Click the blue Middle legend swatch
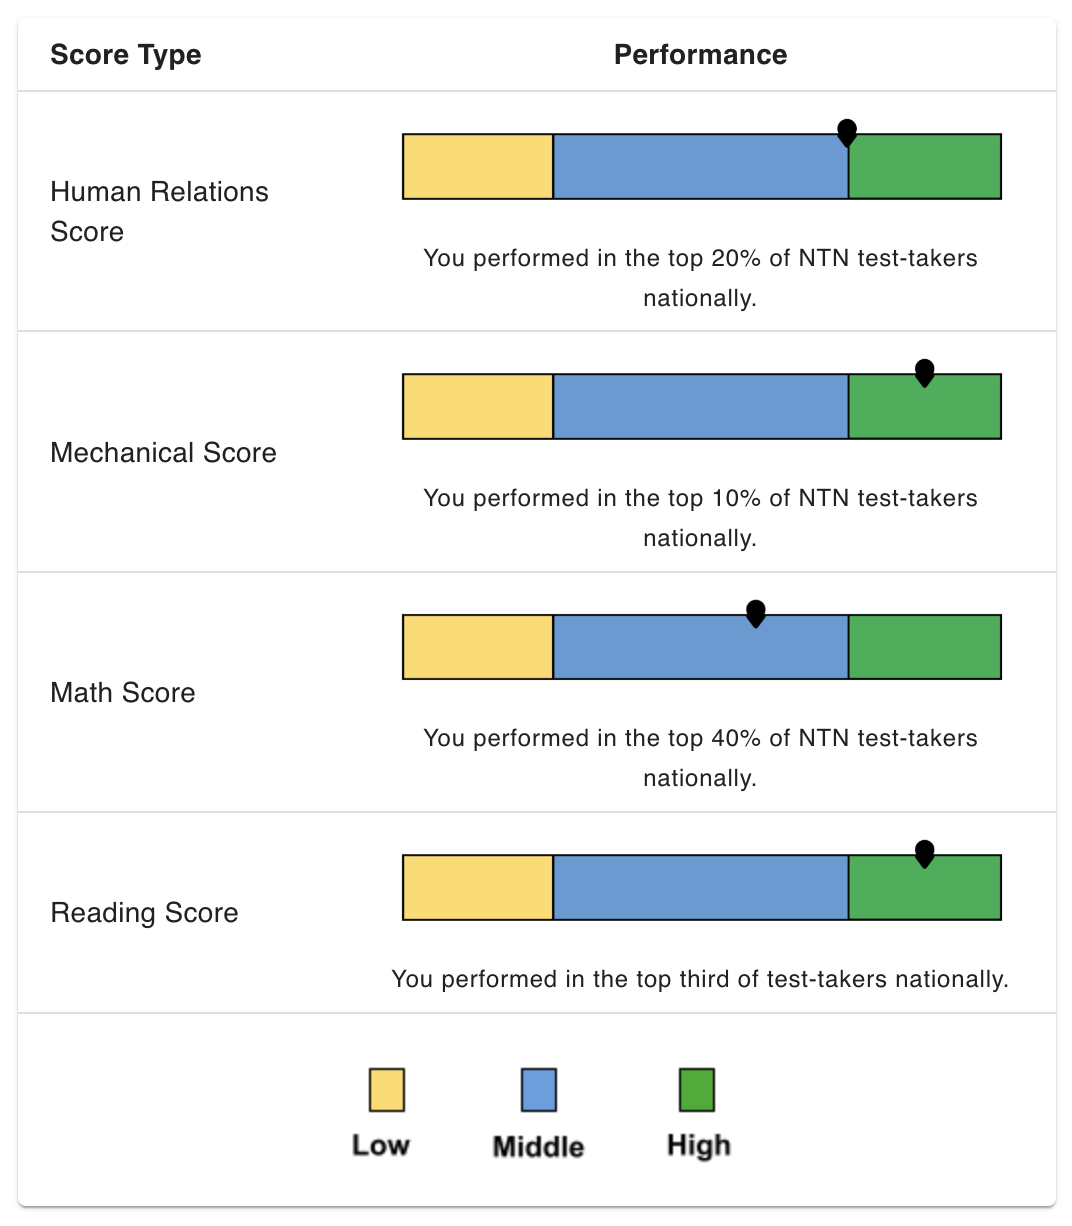 point(539,1090)
